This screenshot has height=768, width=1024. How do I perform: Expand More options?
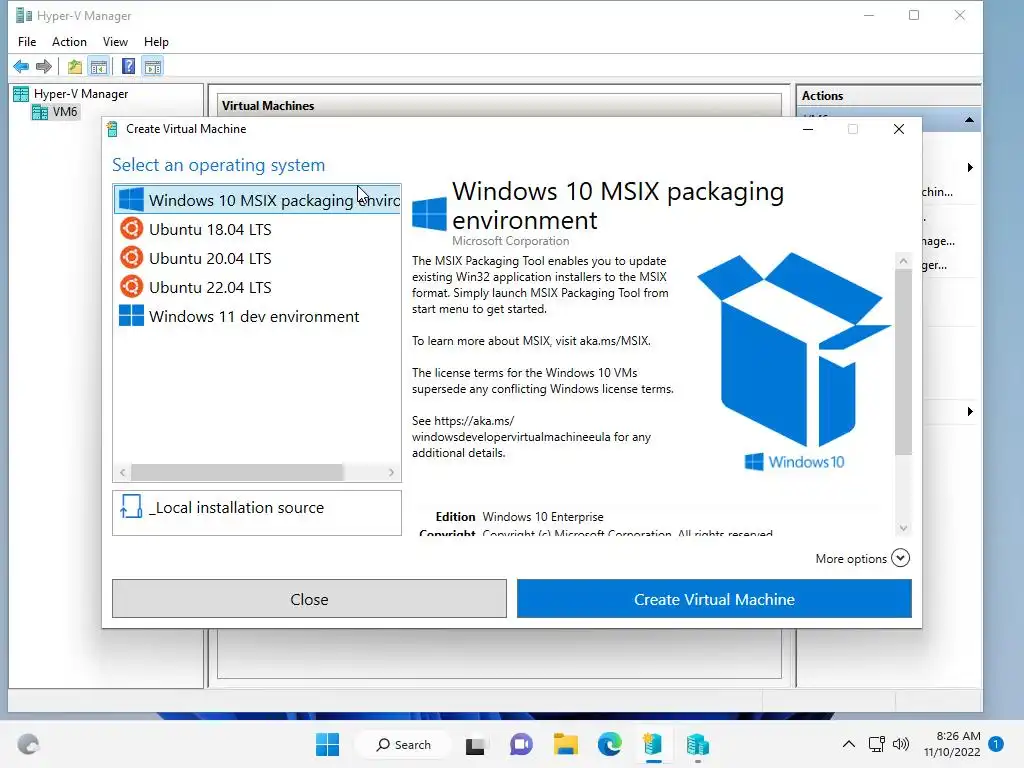[x=862, y=558]
